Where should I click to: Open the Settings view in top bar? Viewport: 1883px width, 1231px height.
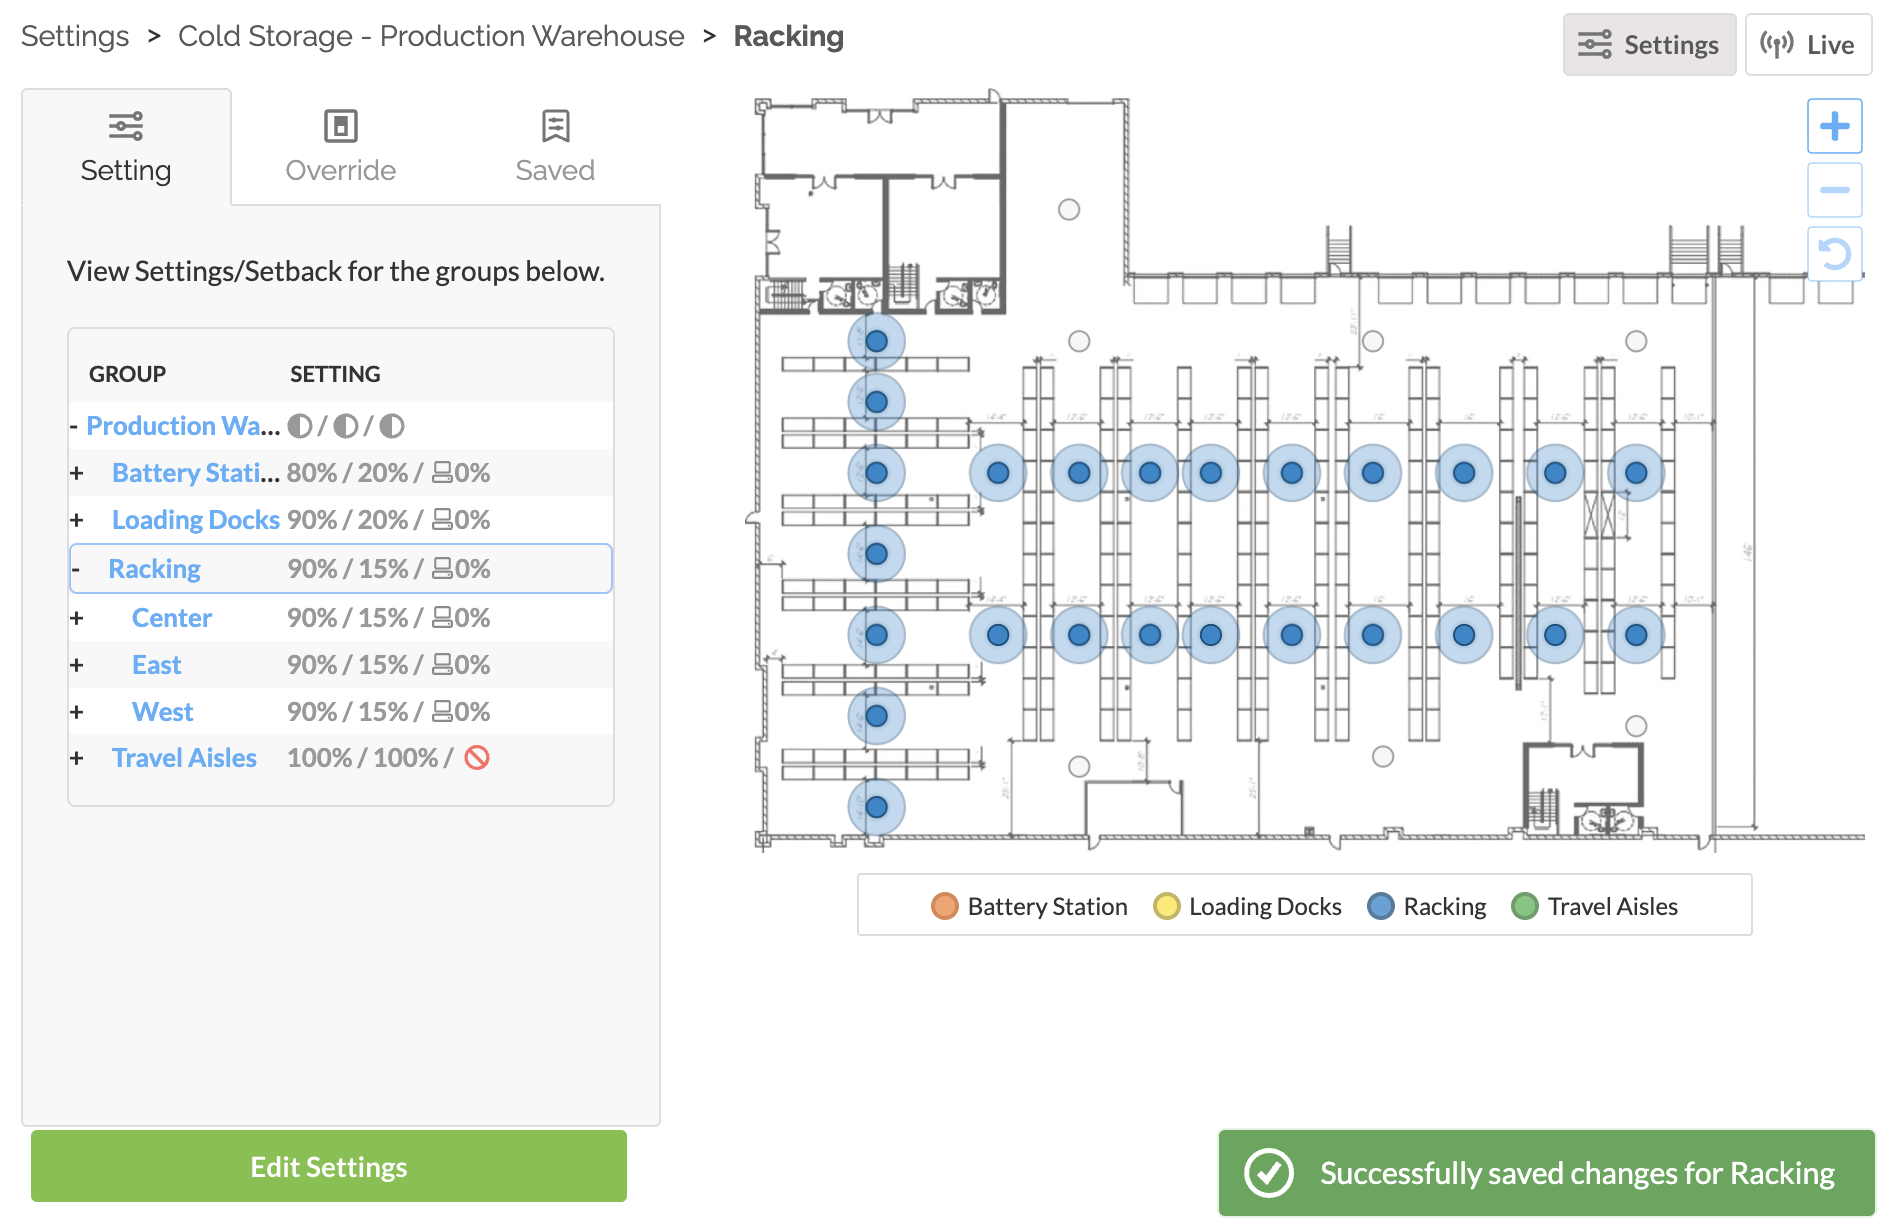(1648, 45)
